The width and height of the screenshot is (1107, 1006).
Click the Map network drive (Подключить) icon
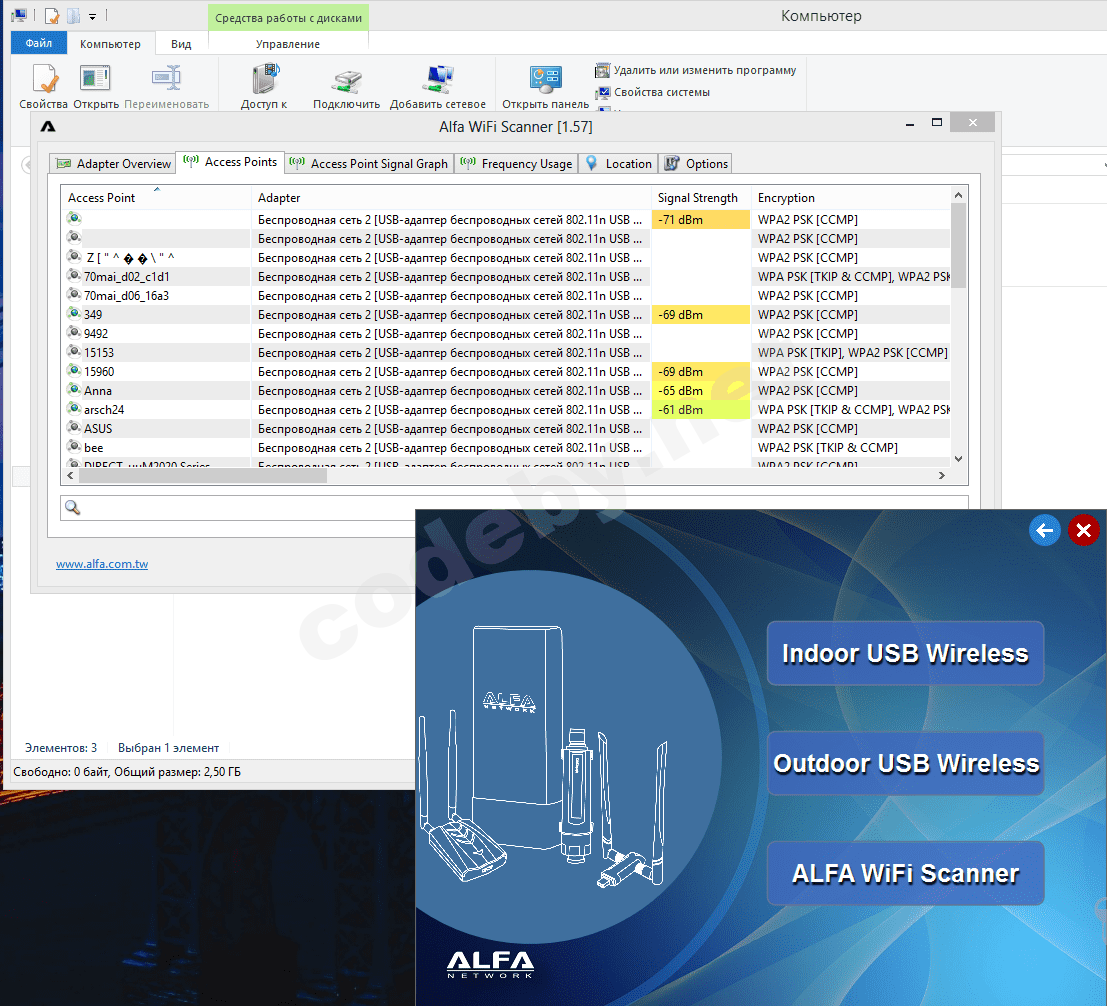pos(346,80)
